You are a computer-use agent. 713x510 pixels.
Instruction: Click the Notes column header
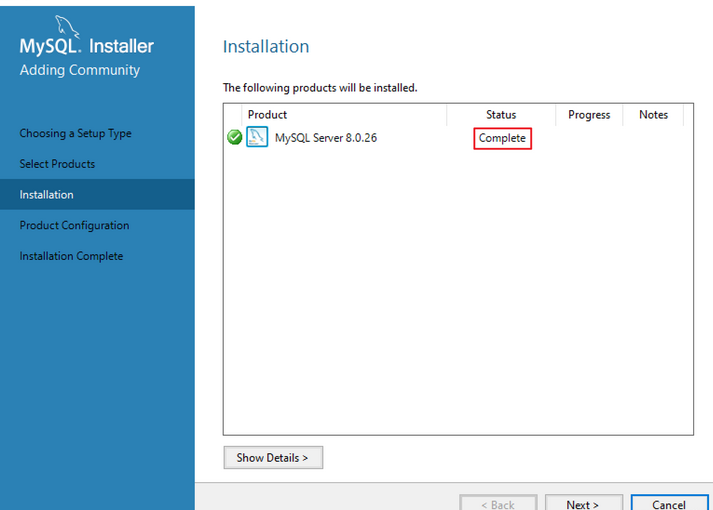coord(653,115)
